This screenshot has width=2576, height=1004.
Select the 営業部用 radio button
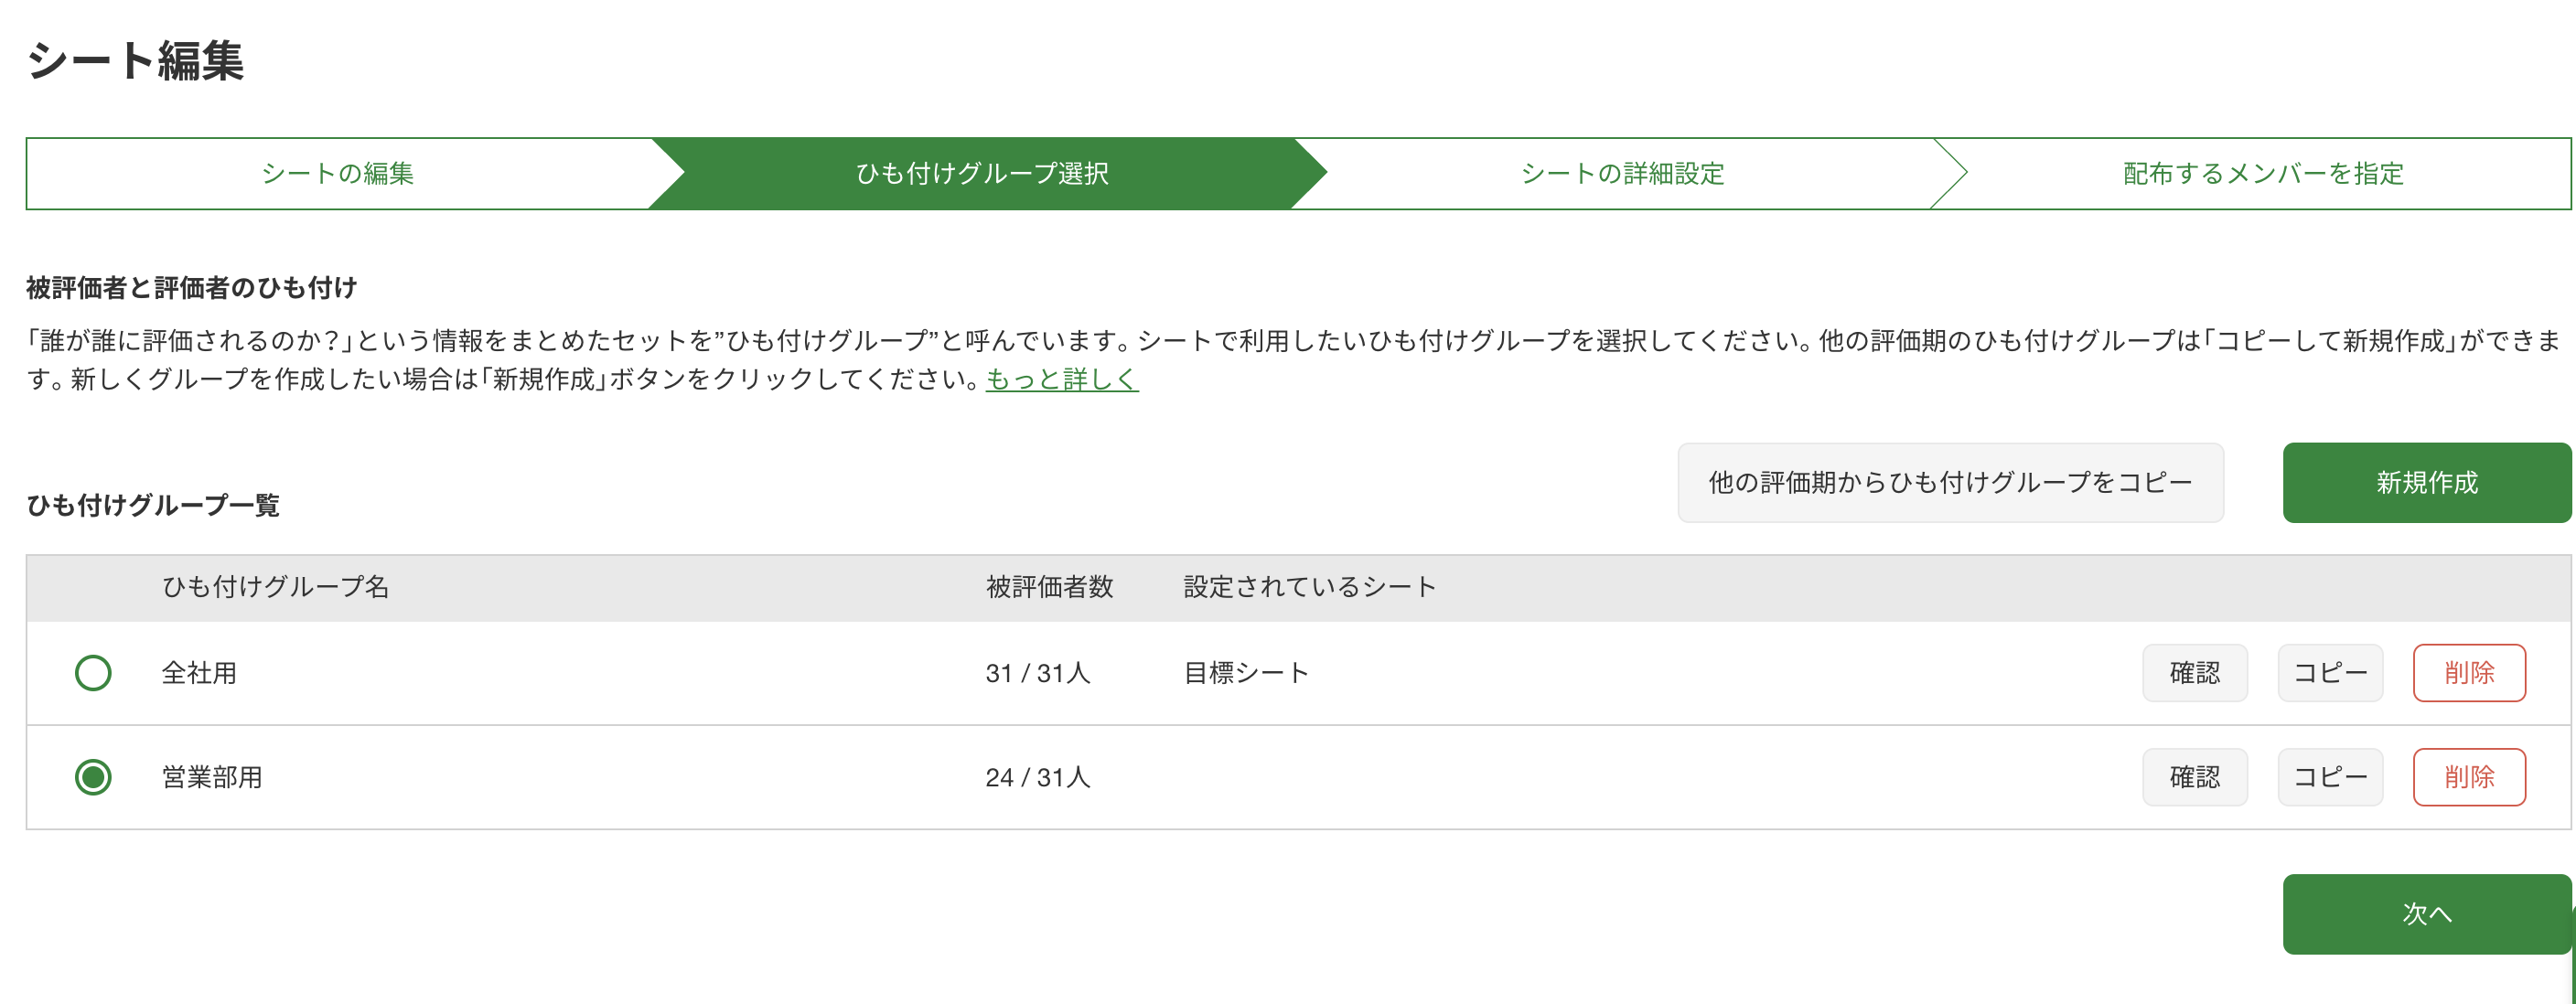[x=93, y=777]
